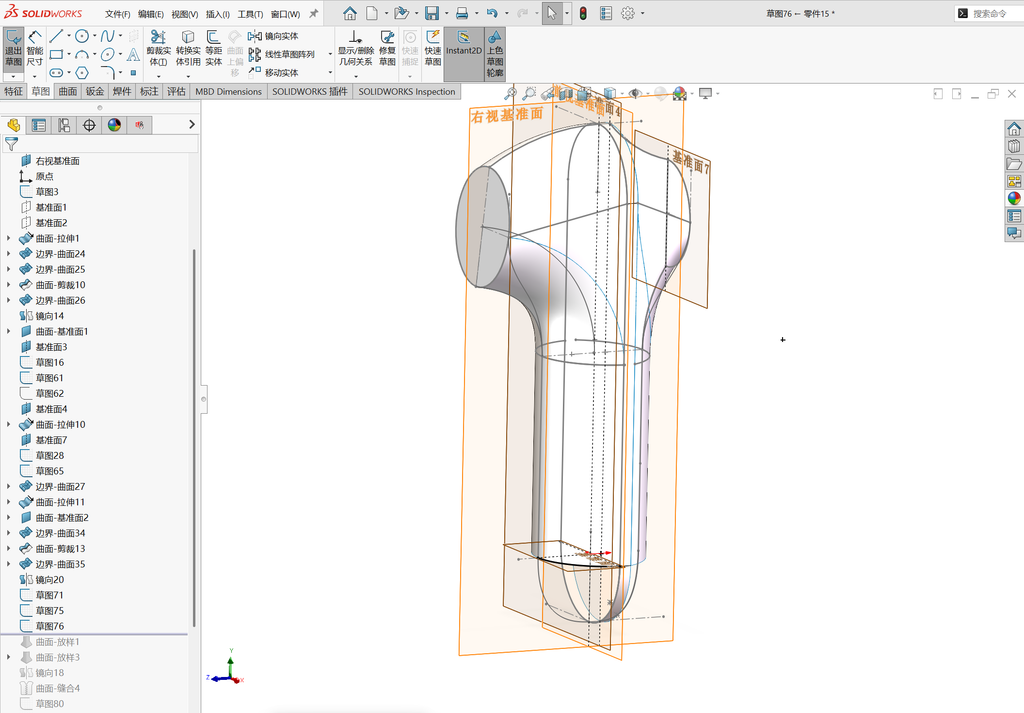
Task: Toggle 上色草图轮廓 shaded sketch contours
Action: tap(495, 54)
